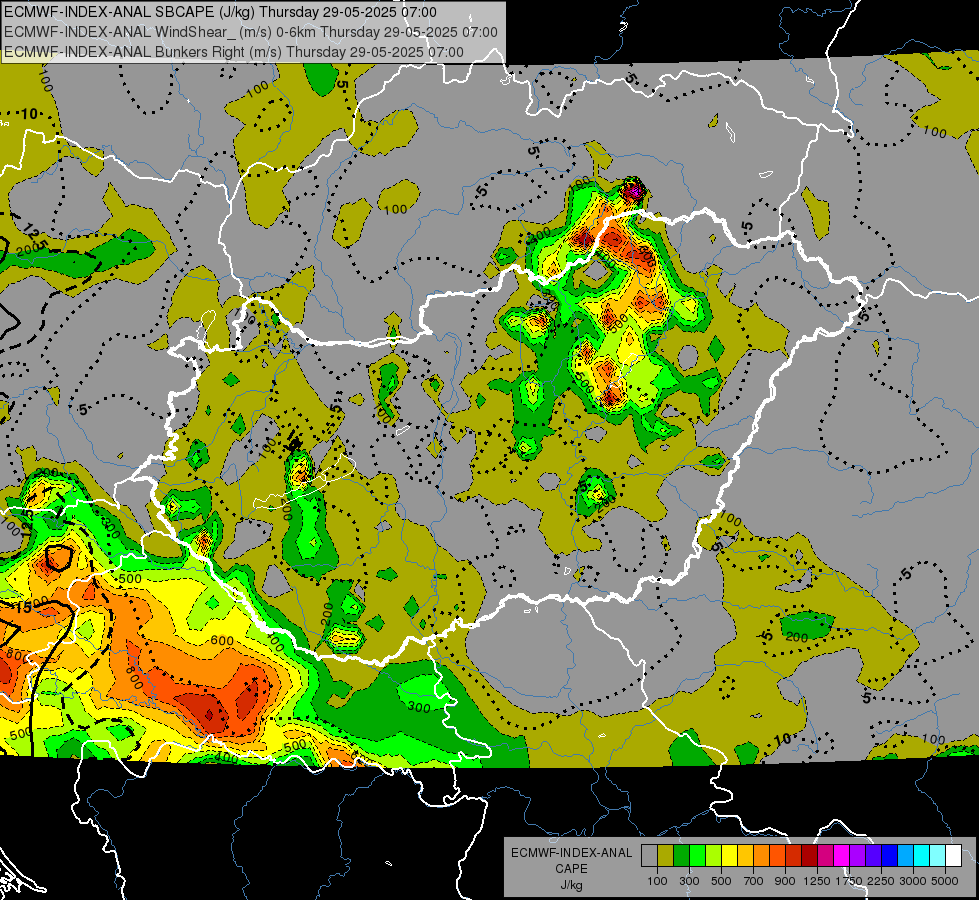979x900 pixels.
Task: Select the white swatch ending the legend
Action: point(953,855)
